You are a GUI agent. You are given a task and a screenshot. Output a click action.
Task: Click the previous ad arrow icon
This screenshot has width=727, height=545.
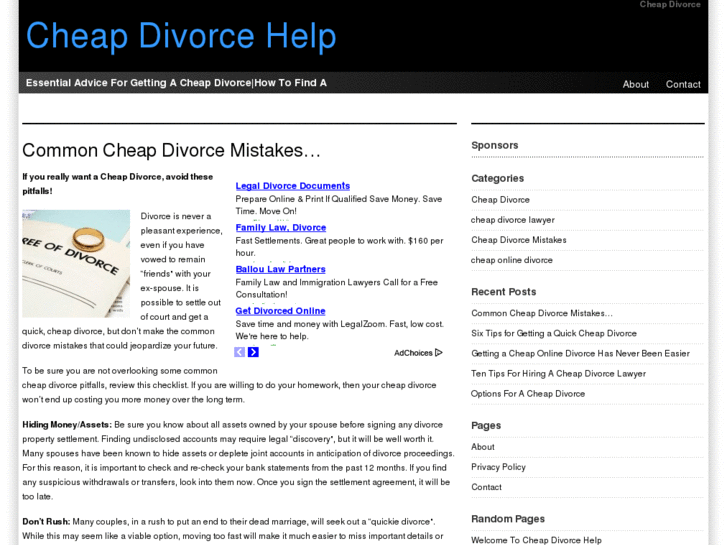239,352
